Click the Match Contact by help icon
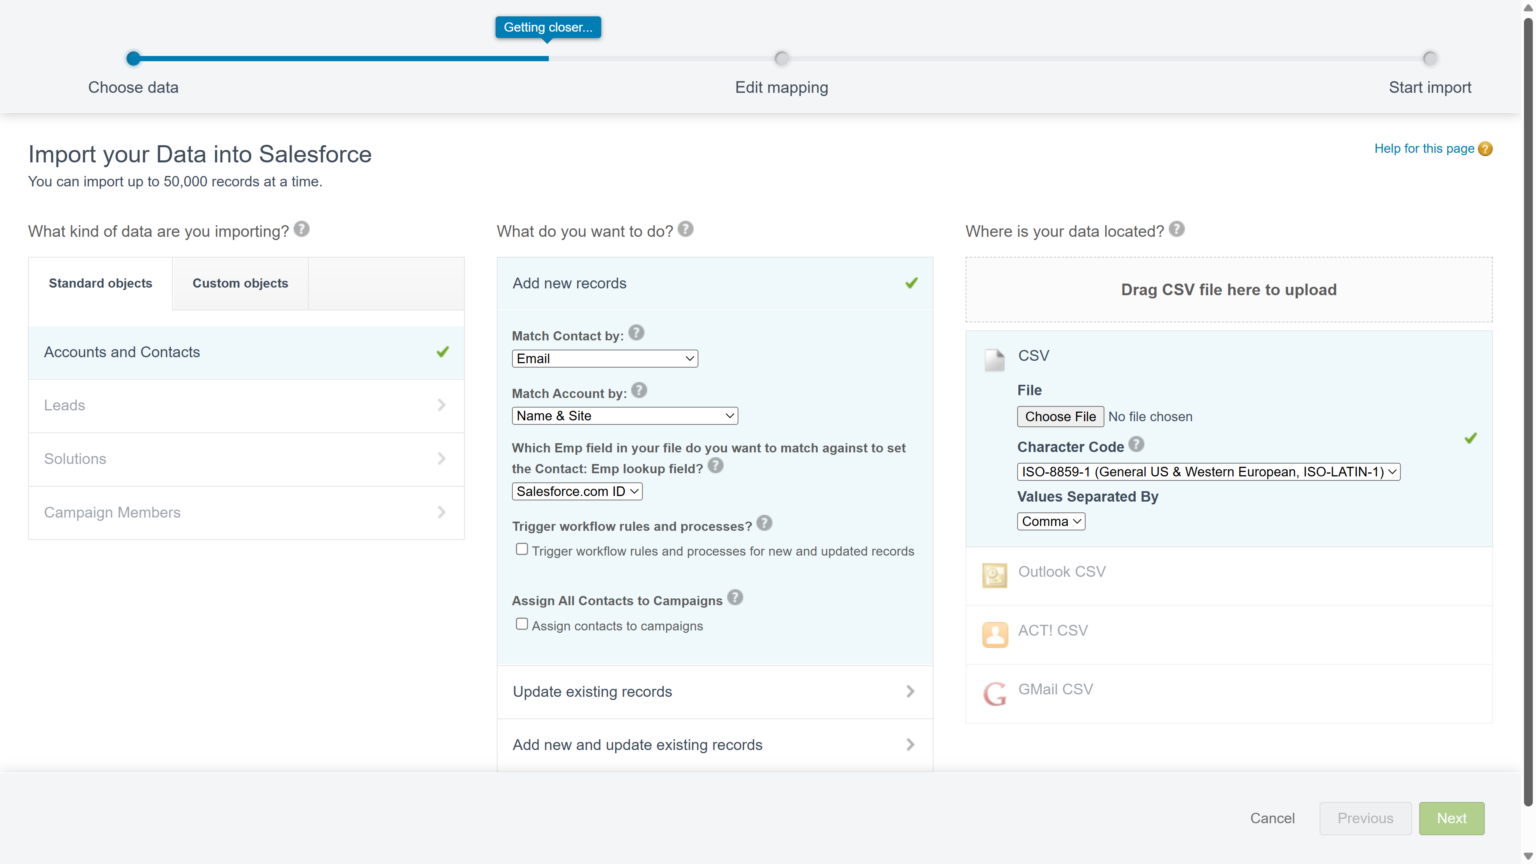Image resolution: width=1536 pixels, height=864 pixels. click(x=636, y=333)
